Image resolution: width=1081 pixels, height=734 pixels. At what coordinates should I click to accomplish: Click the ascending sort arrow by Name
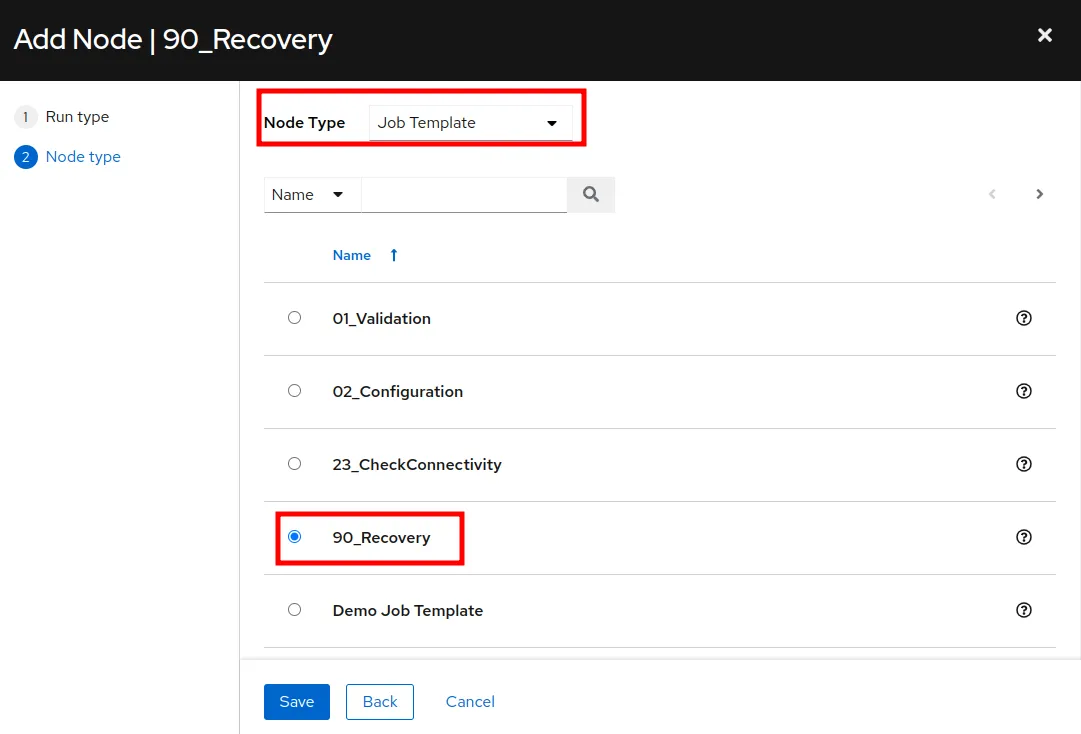[393, 255]
